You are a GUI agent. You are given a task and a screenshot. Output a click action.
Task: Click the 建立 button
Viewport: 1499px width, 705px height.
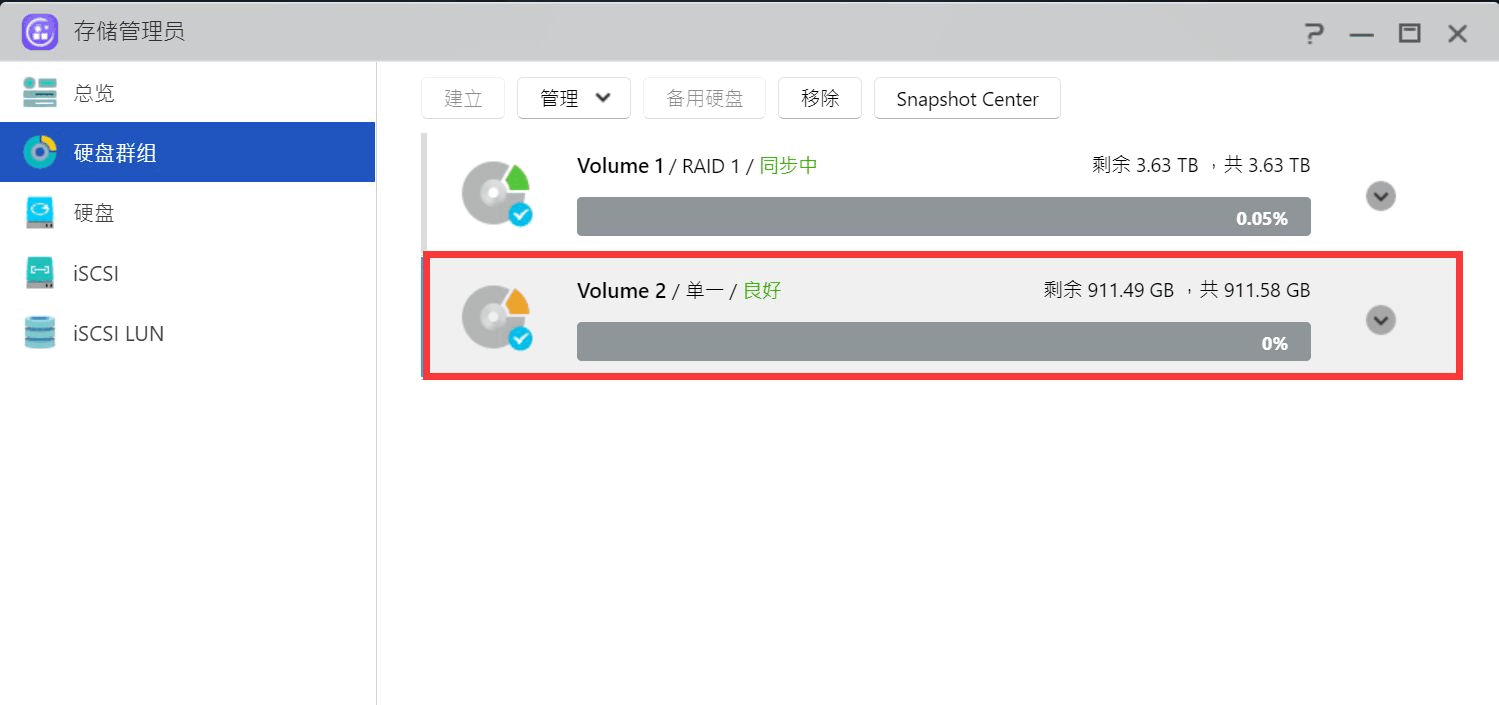[x=463, y=98]
